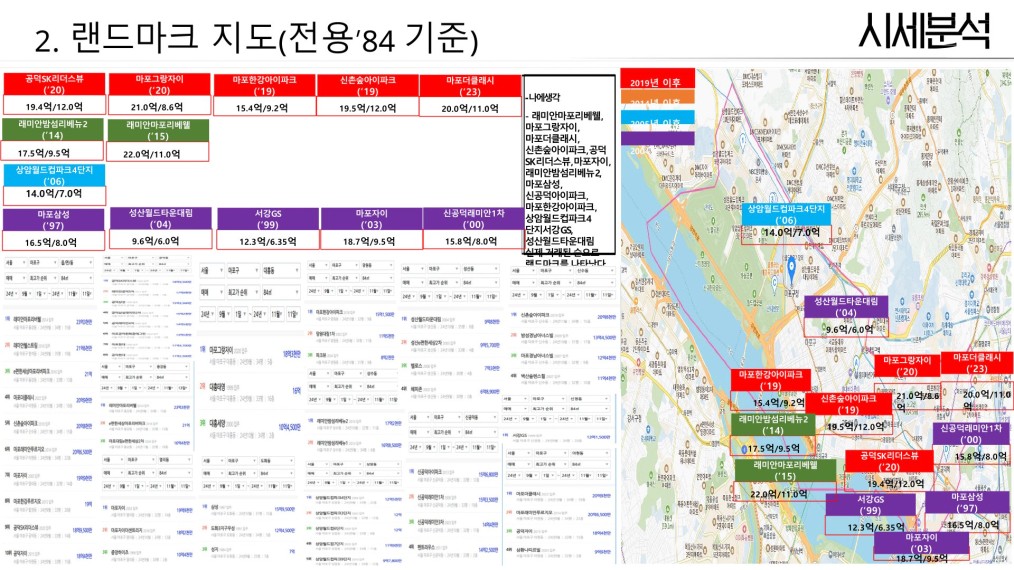
Task: Click the 시세분석 logo in the header
Action: (x=924, y=34)
